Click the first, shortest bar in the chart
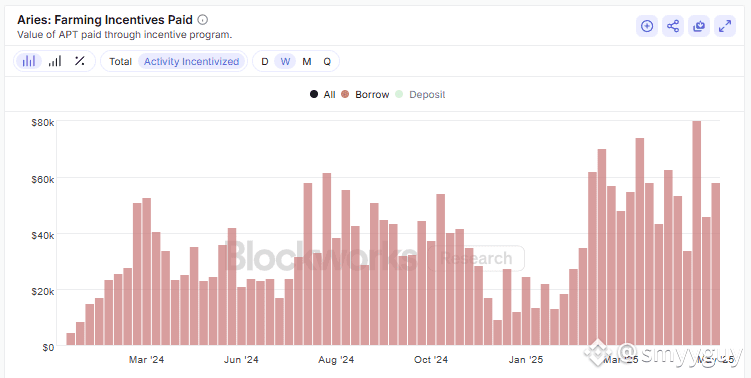 coord(70,339)
